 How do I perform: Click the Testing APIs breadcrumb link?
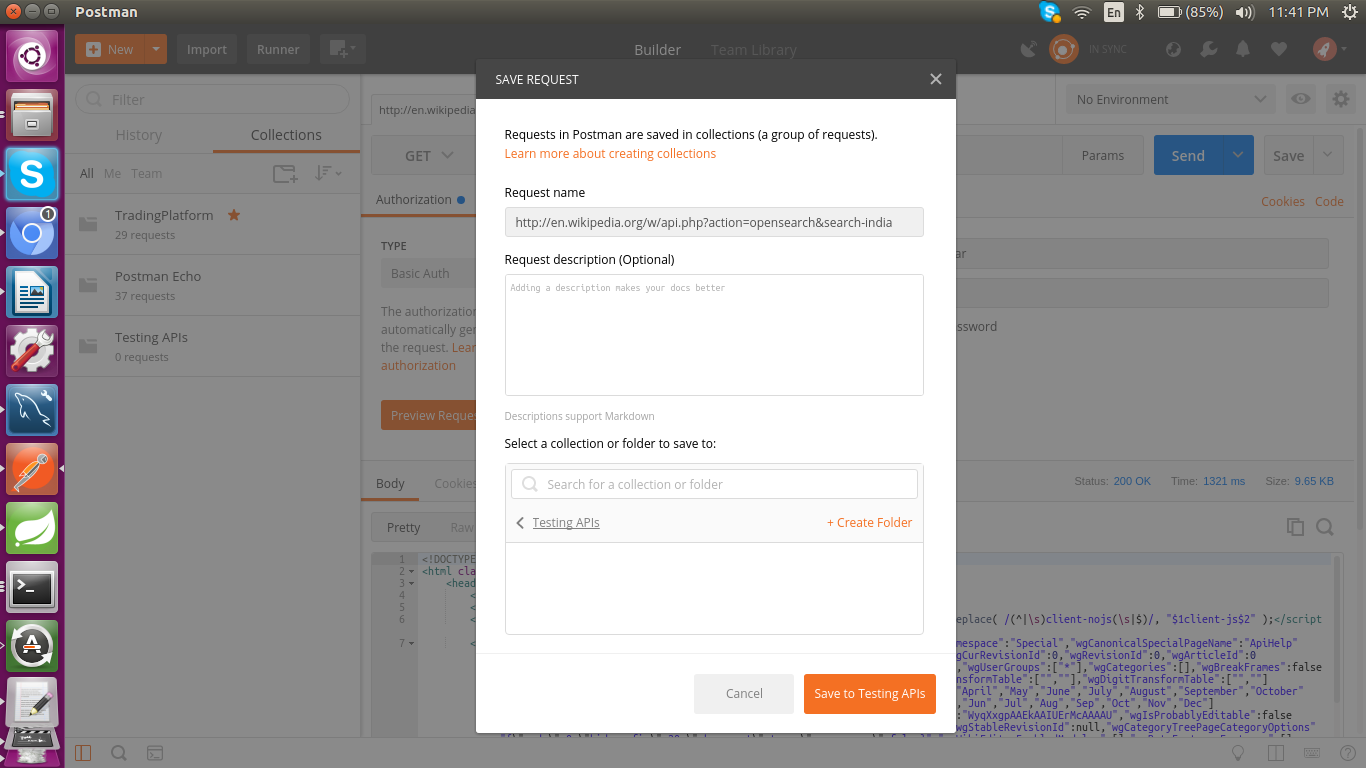[566, 523]
